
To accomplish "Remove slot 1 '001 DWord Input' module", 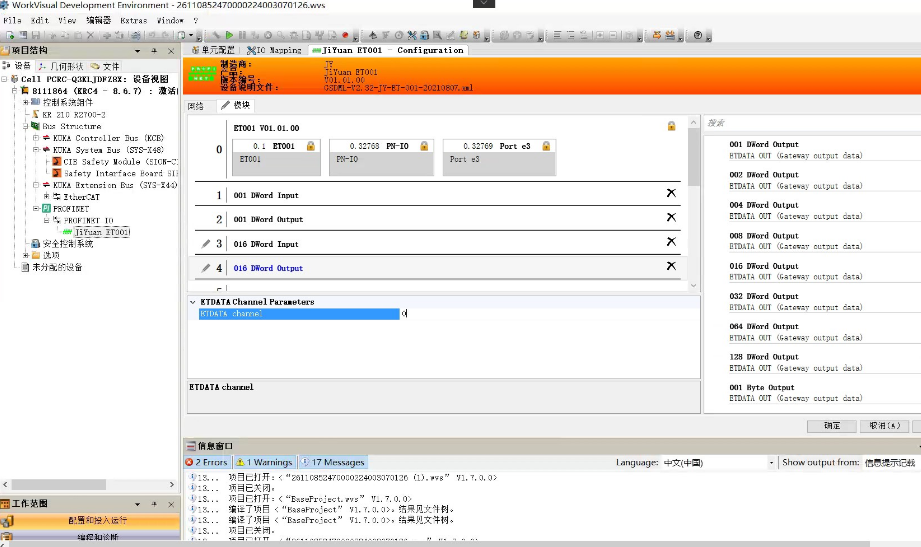I will [x=671, y=194].
